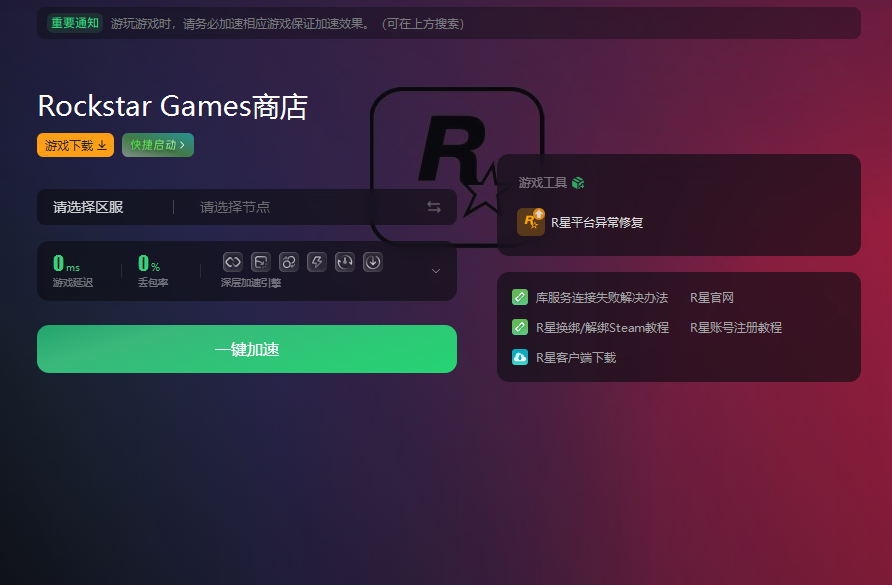Expand the stats panel chevron
The image size is (892, 585).
436,271
